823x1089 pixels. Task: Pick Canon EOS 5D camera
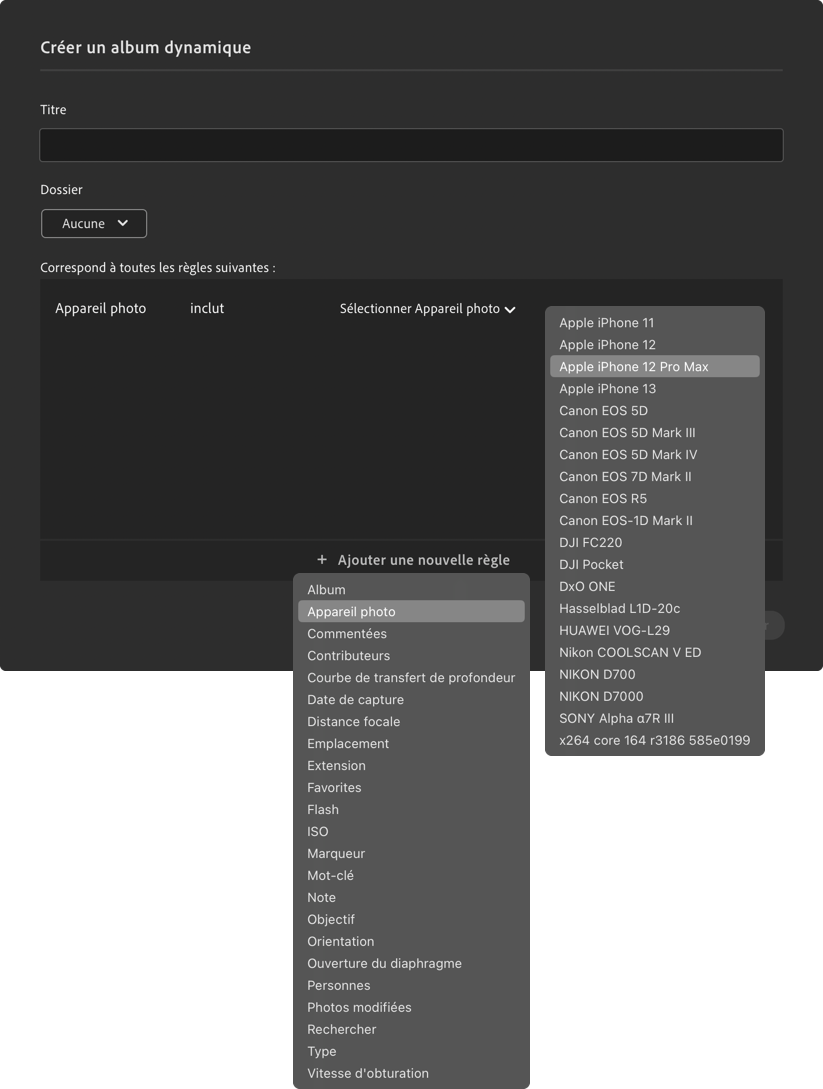[x=655, y=410]
